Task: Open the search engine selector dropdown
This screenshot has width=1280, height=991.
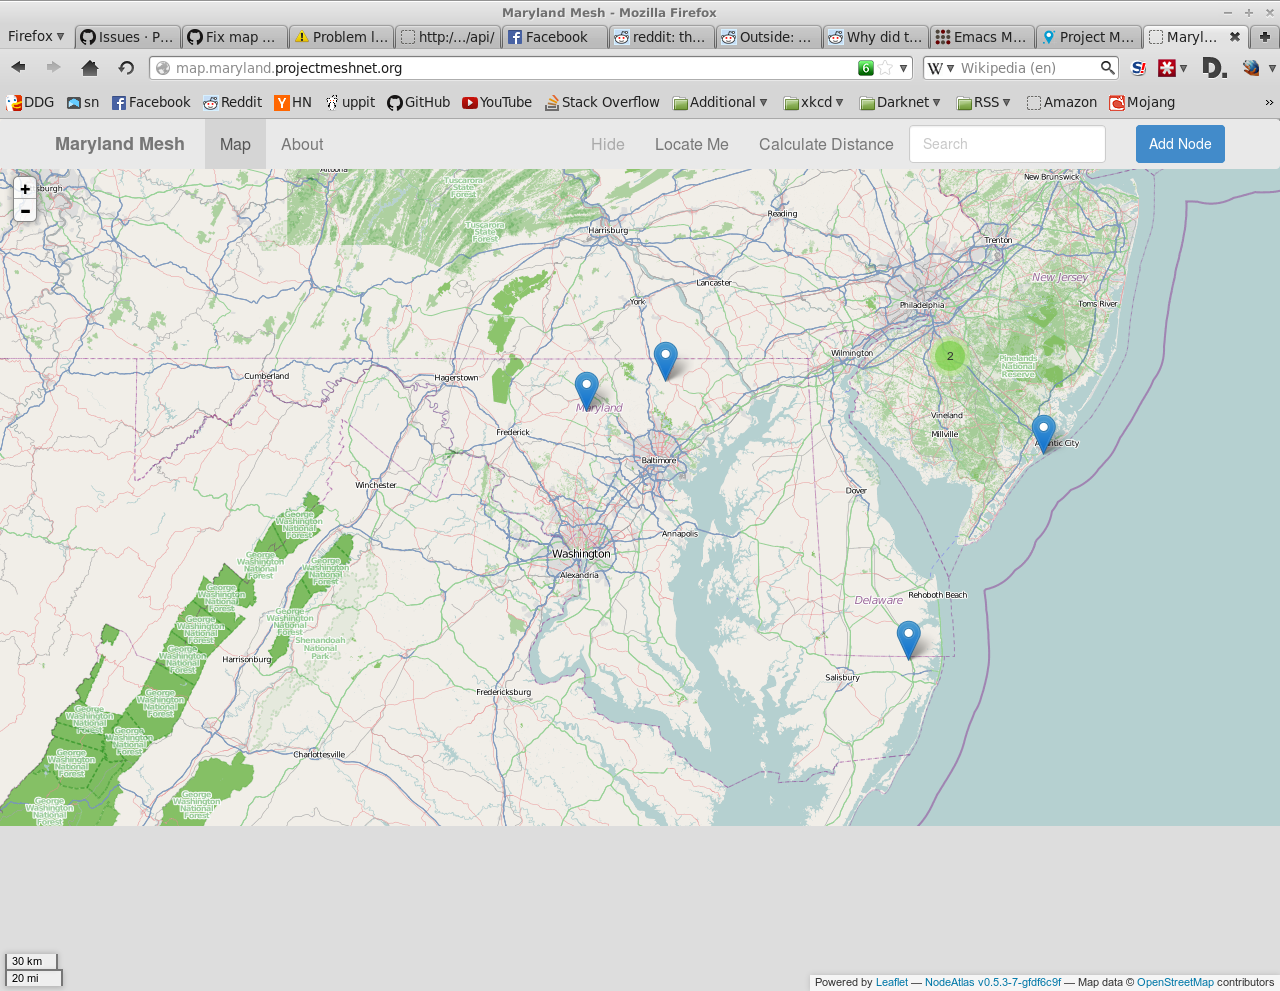Action: tap(941, 68)
